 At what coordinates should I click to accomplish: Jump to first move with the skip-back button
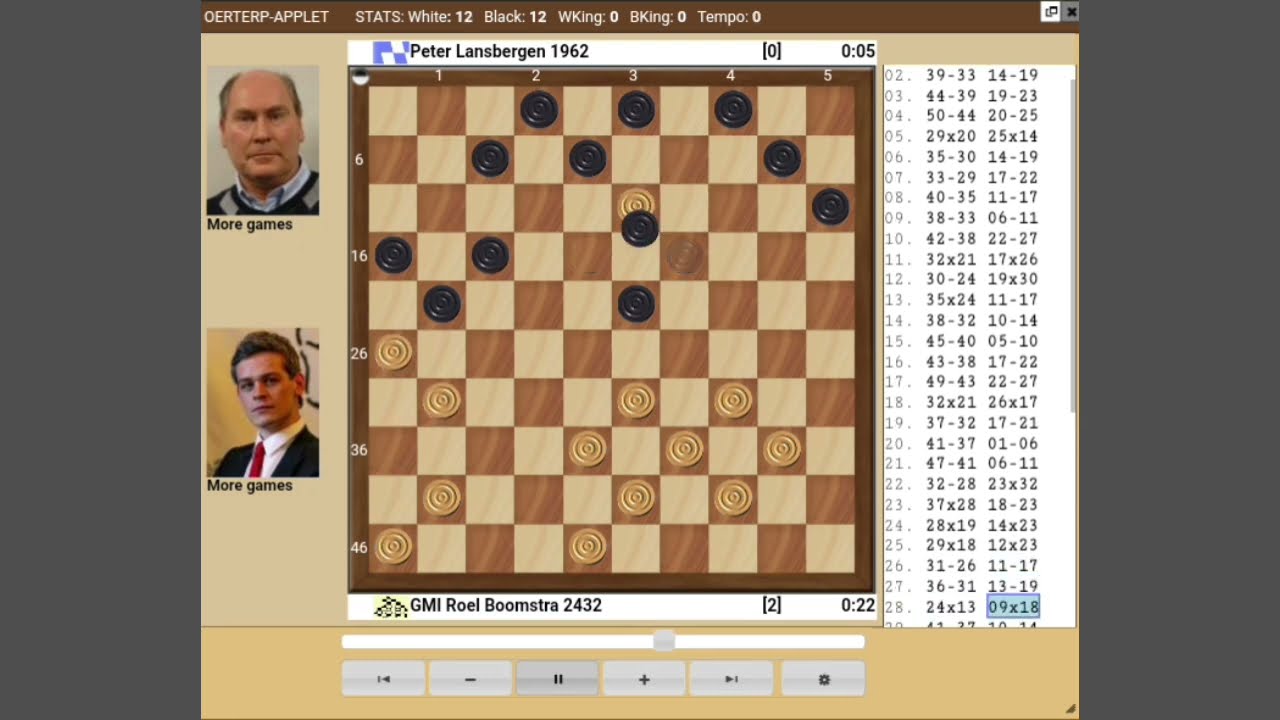(x=383, y=679)
